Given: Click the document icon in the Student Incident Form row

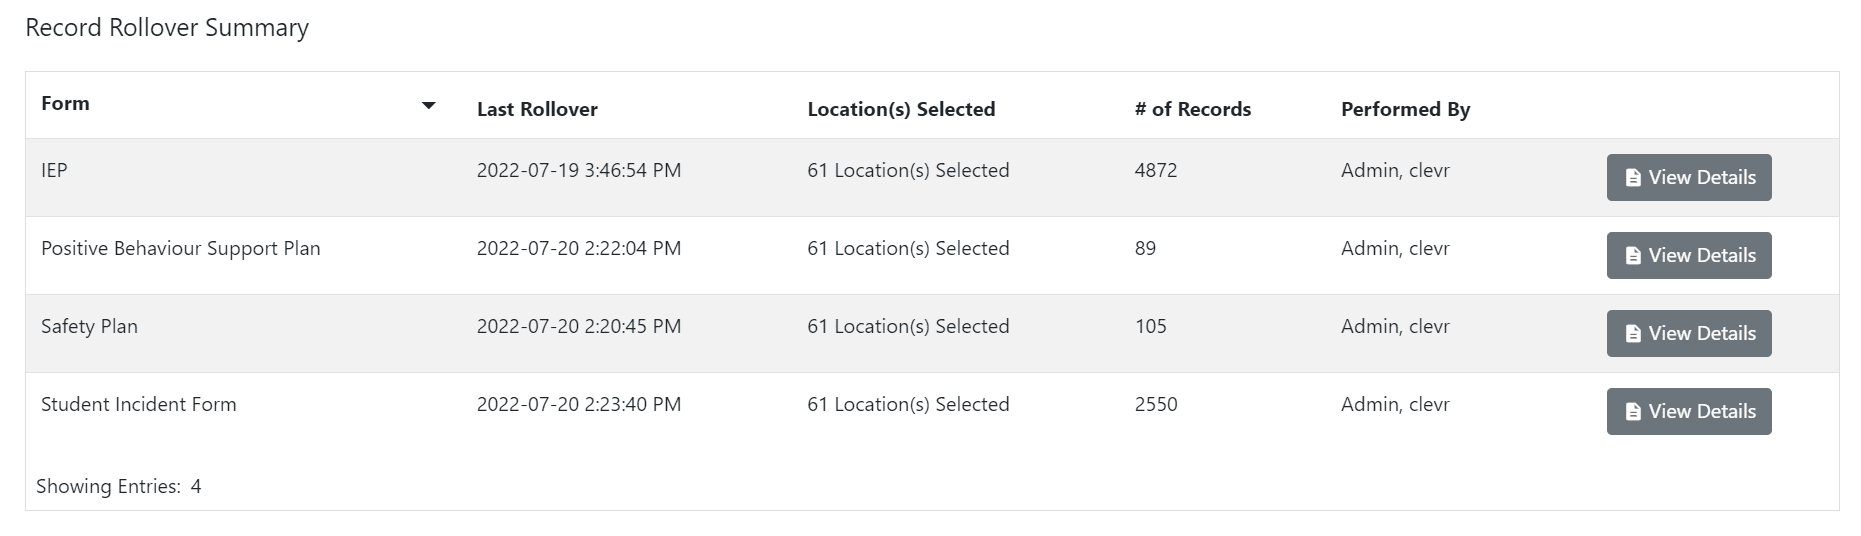Looking at the screenshot, I should pos(1633,412).
